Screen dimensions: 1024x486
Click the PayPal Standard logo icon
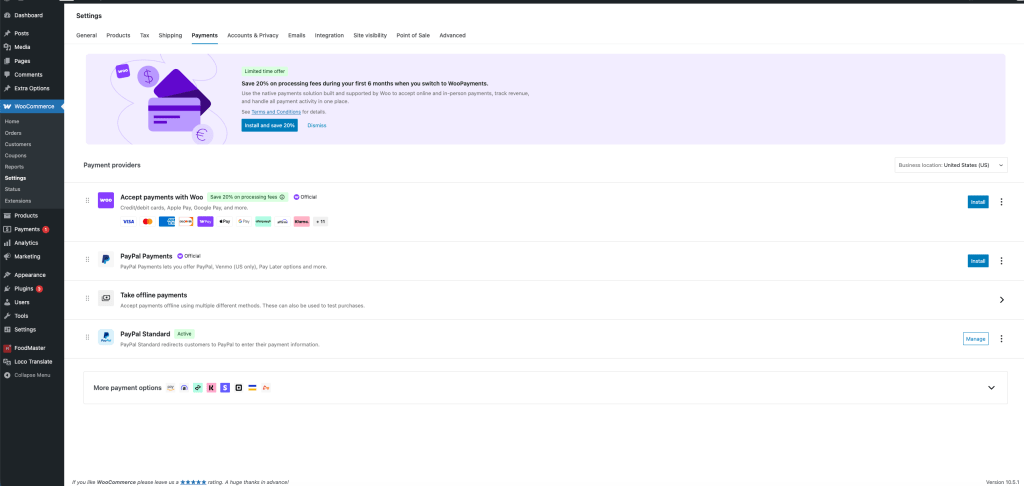pos(106,337)
